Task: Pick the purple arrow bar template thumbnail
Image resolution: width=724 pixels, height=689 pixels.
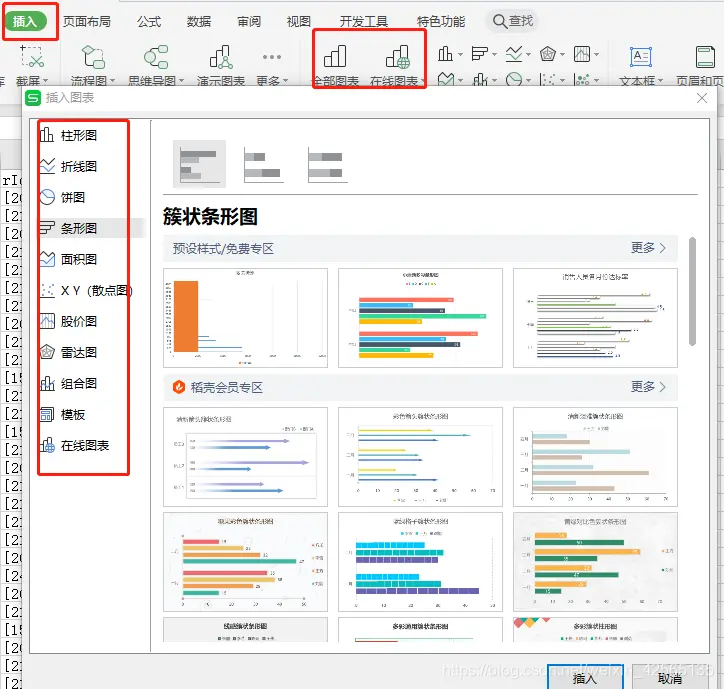Action: [x=245, y=457]
